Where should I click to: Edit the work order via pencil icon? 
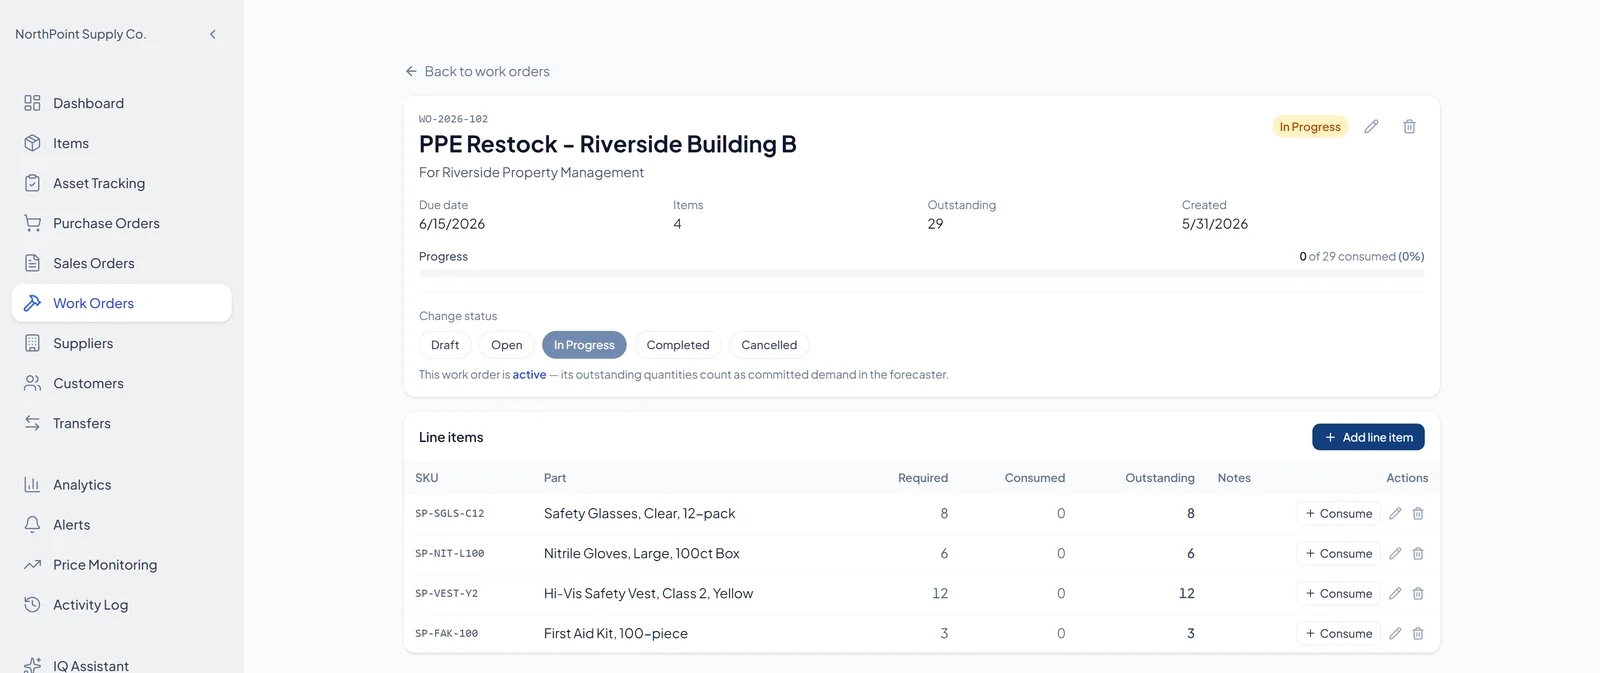point(1371,126)
